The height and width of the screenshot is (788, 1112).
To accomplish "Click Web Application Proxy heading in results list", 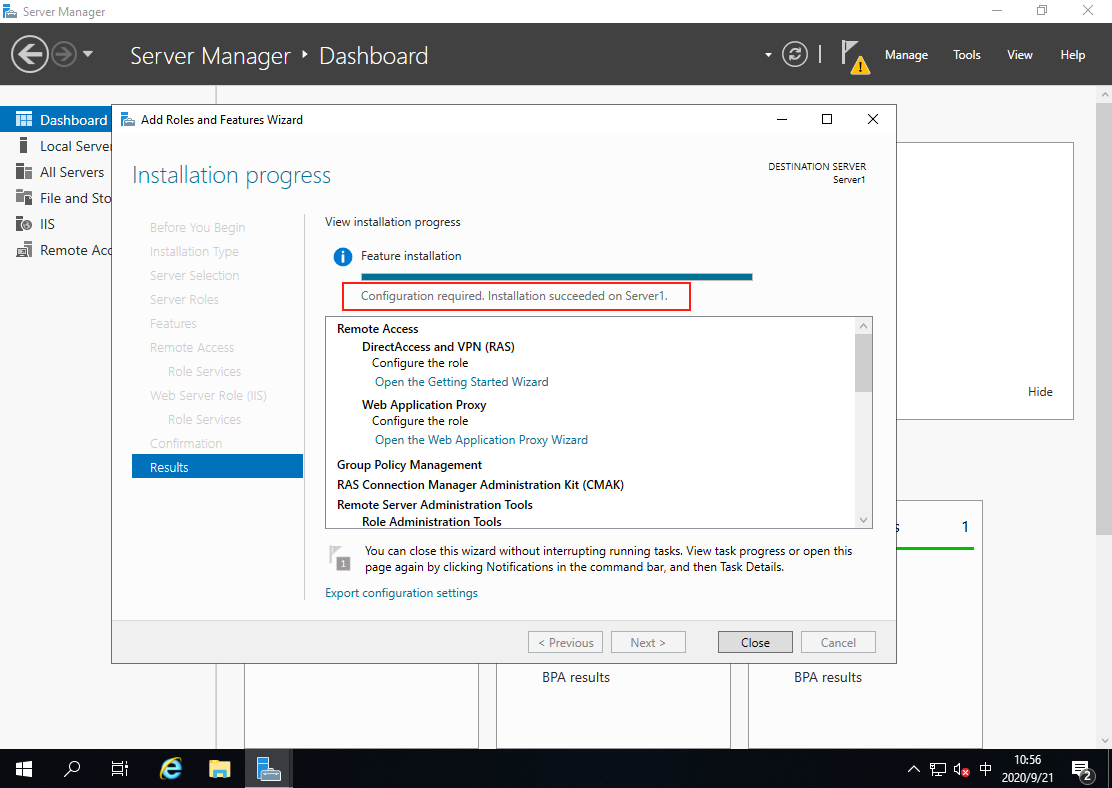I will [x=424, y=404].
